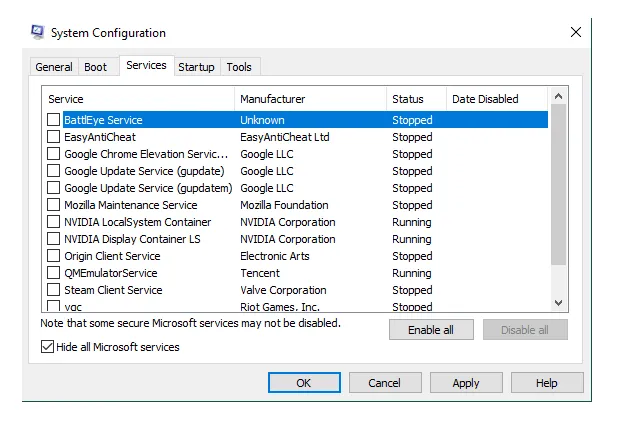
Task: Click the EasyAntiCheat Ltd manufacturer cell
Action: click(x=285, y=137)
